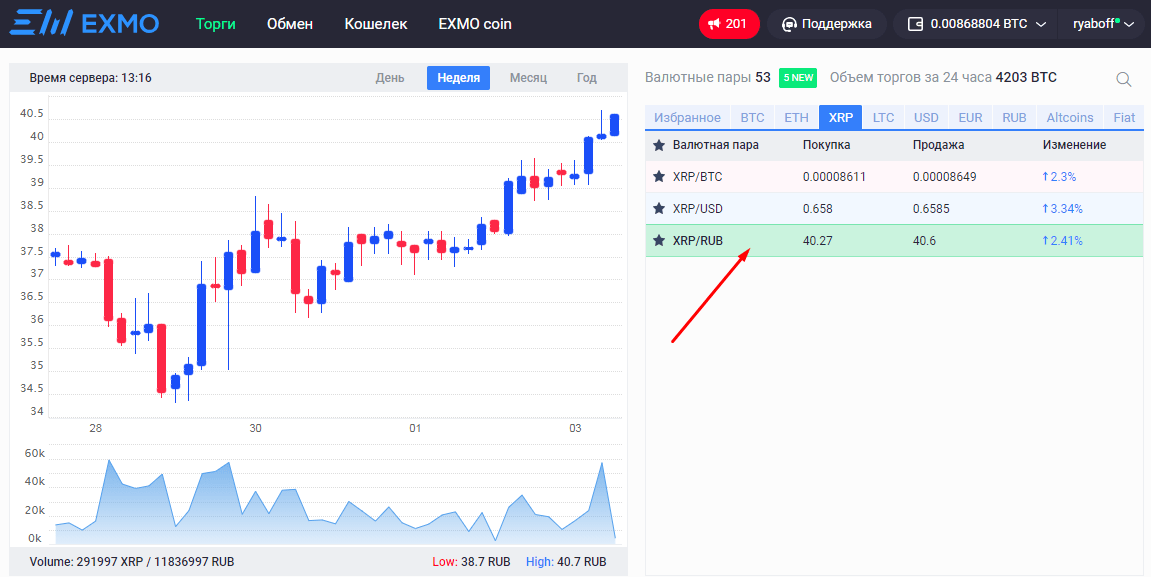Expand the BTC wallet balance dropdown
This screenshot has width=1151, height=577.
coord(976,24)
